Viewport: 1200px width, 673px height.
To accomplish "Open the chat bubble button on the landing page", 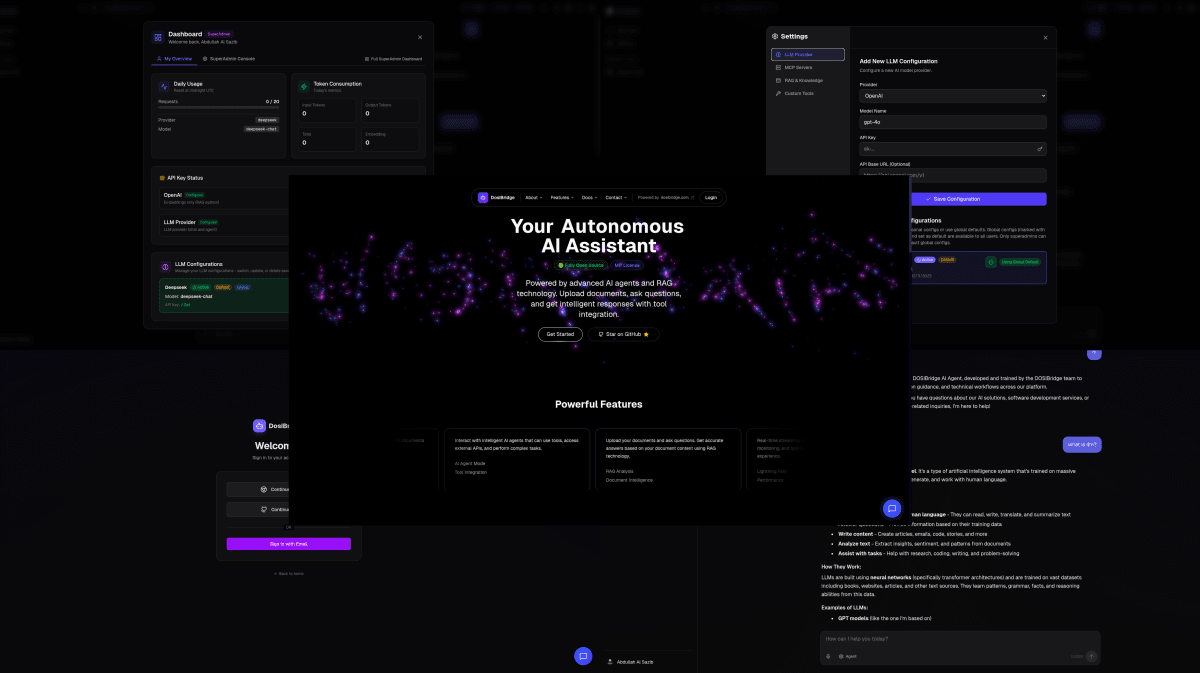I will (x=892, y=508).
